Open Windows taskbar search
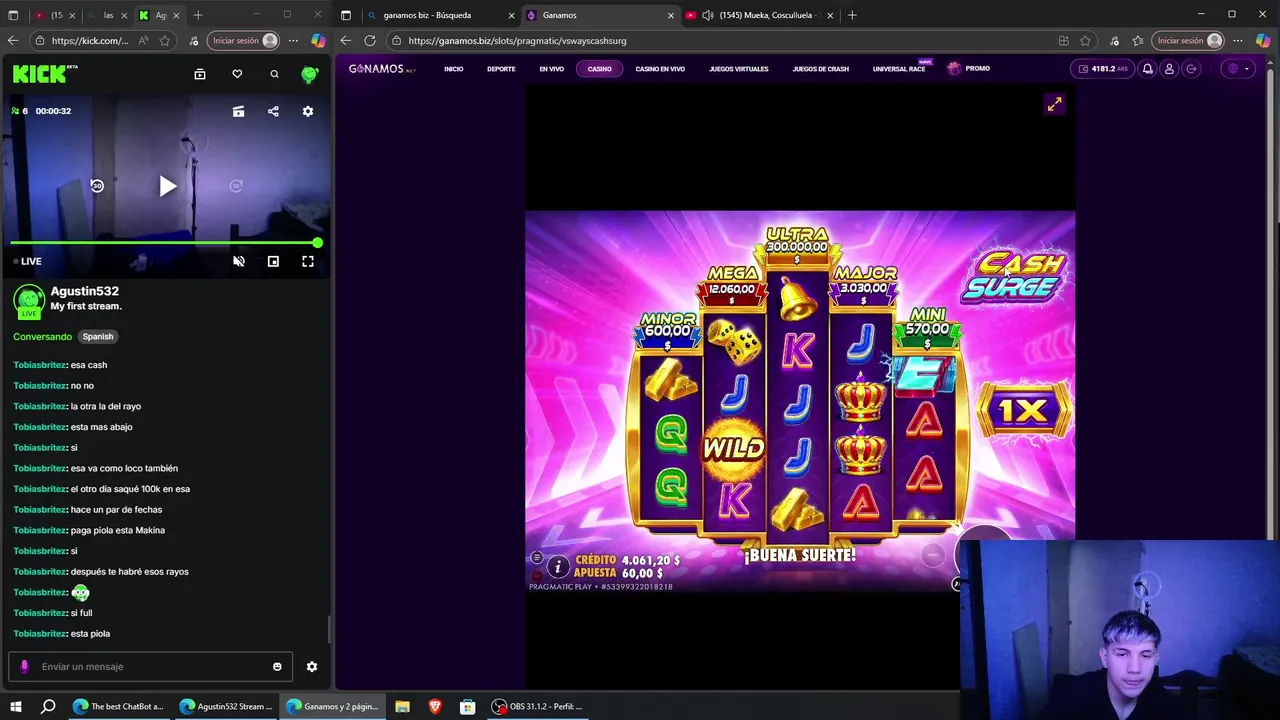 pos(47,706)
